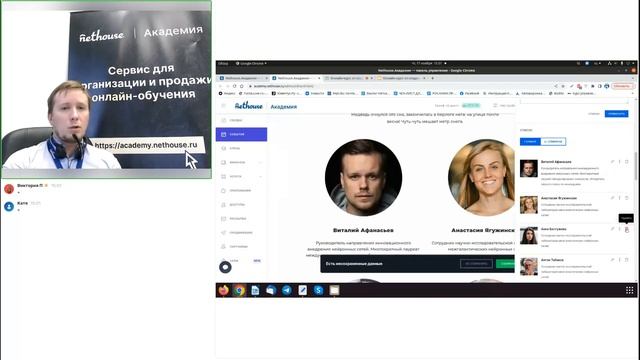This screenshot has height=360, width=640.
Task: Show applications grid in the dock
Action: point(629,290)
